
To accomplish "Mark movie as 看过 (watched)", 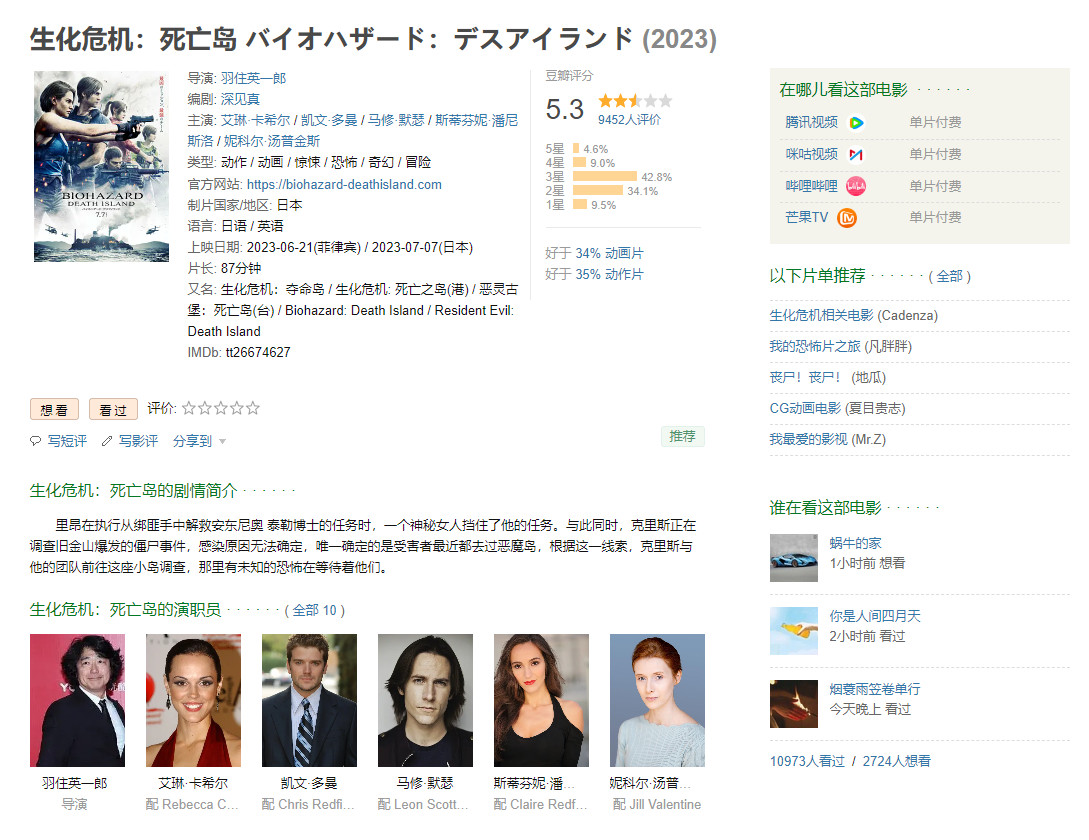I will tap(113, 409).
